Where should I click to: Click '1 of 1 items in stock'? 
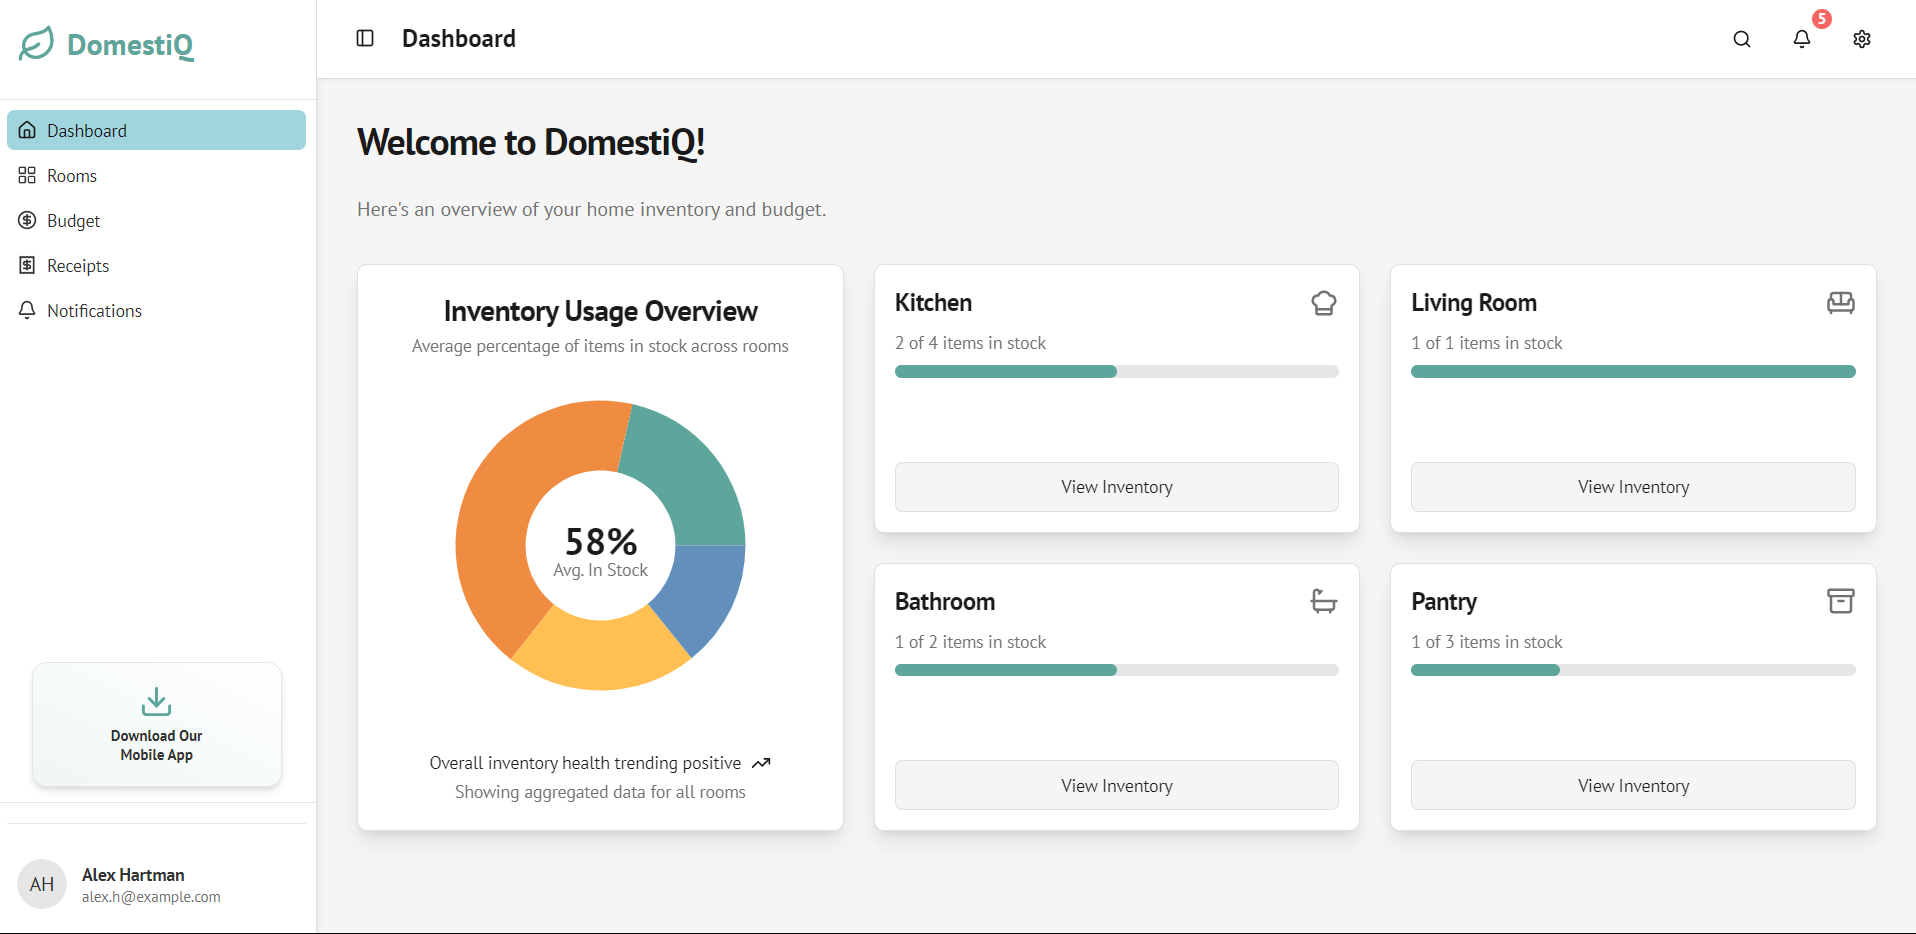pos(1487,343)
